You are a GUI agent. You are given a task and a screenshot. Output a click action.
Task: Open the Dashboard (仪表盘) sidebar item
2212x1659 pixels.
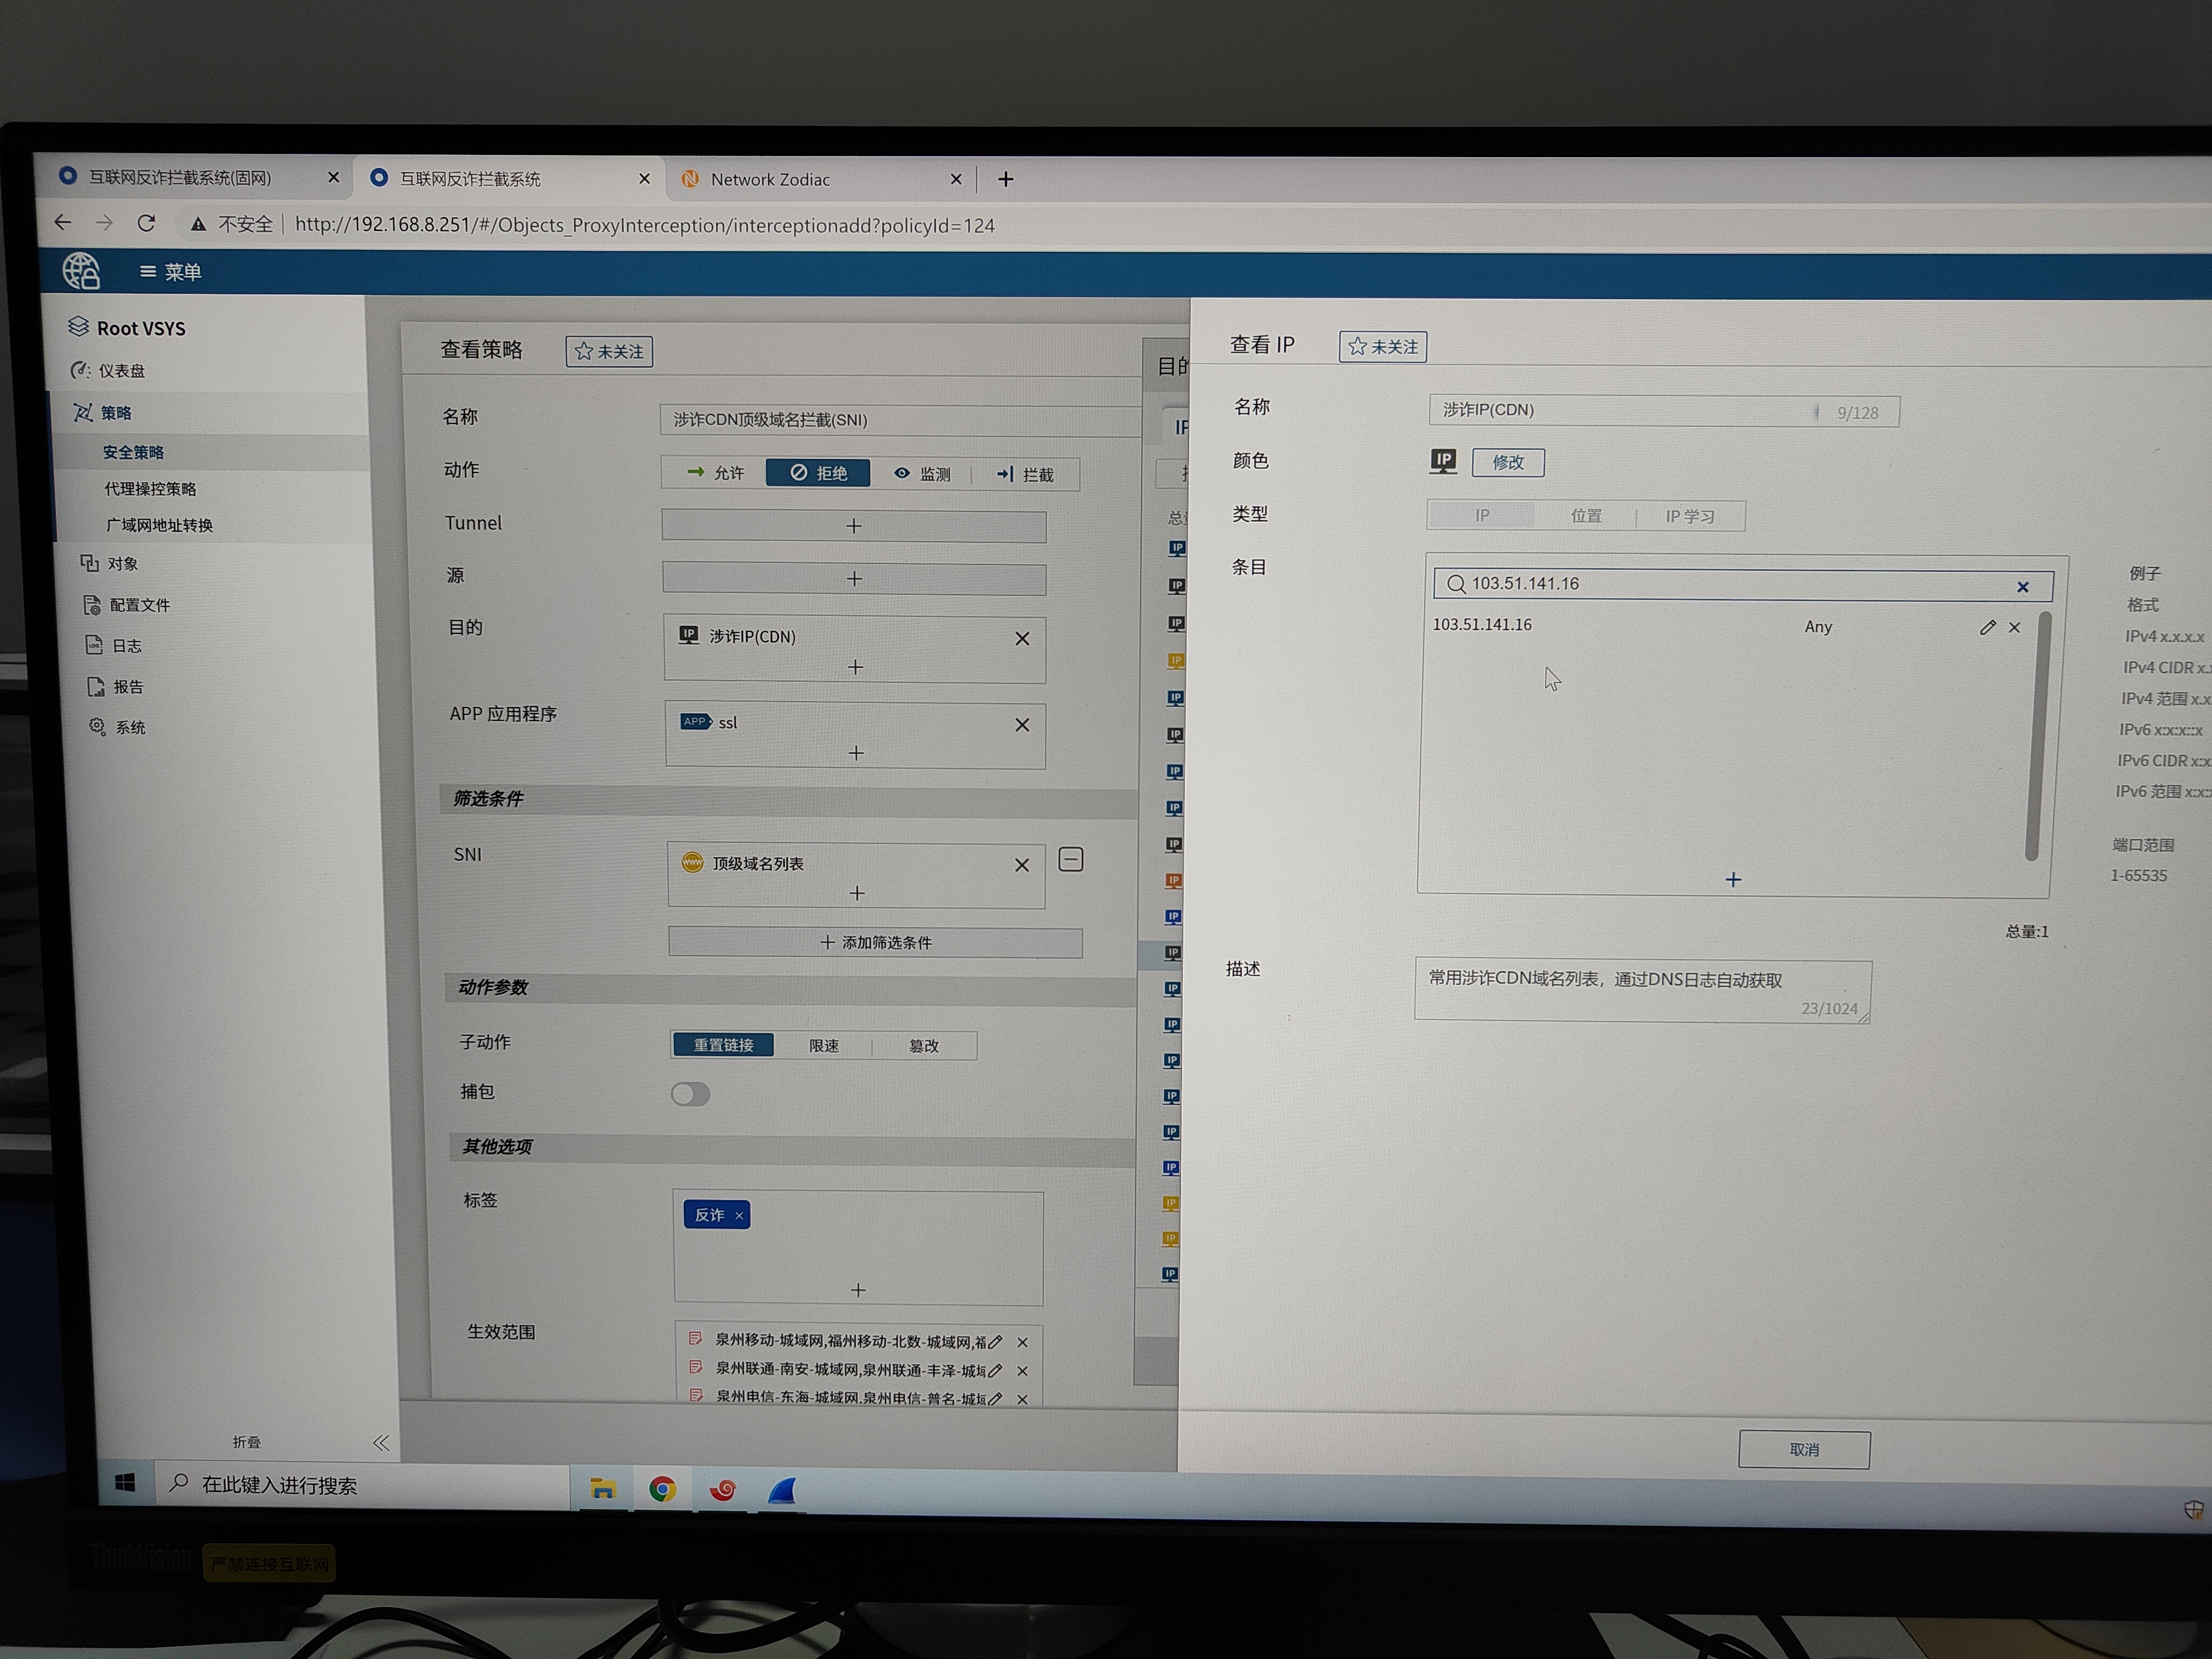pos(121,371)
